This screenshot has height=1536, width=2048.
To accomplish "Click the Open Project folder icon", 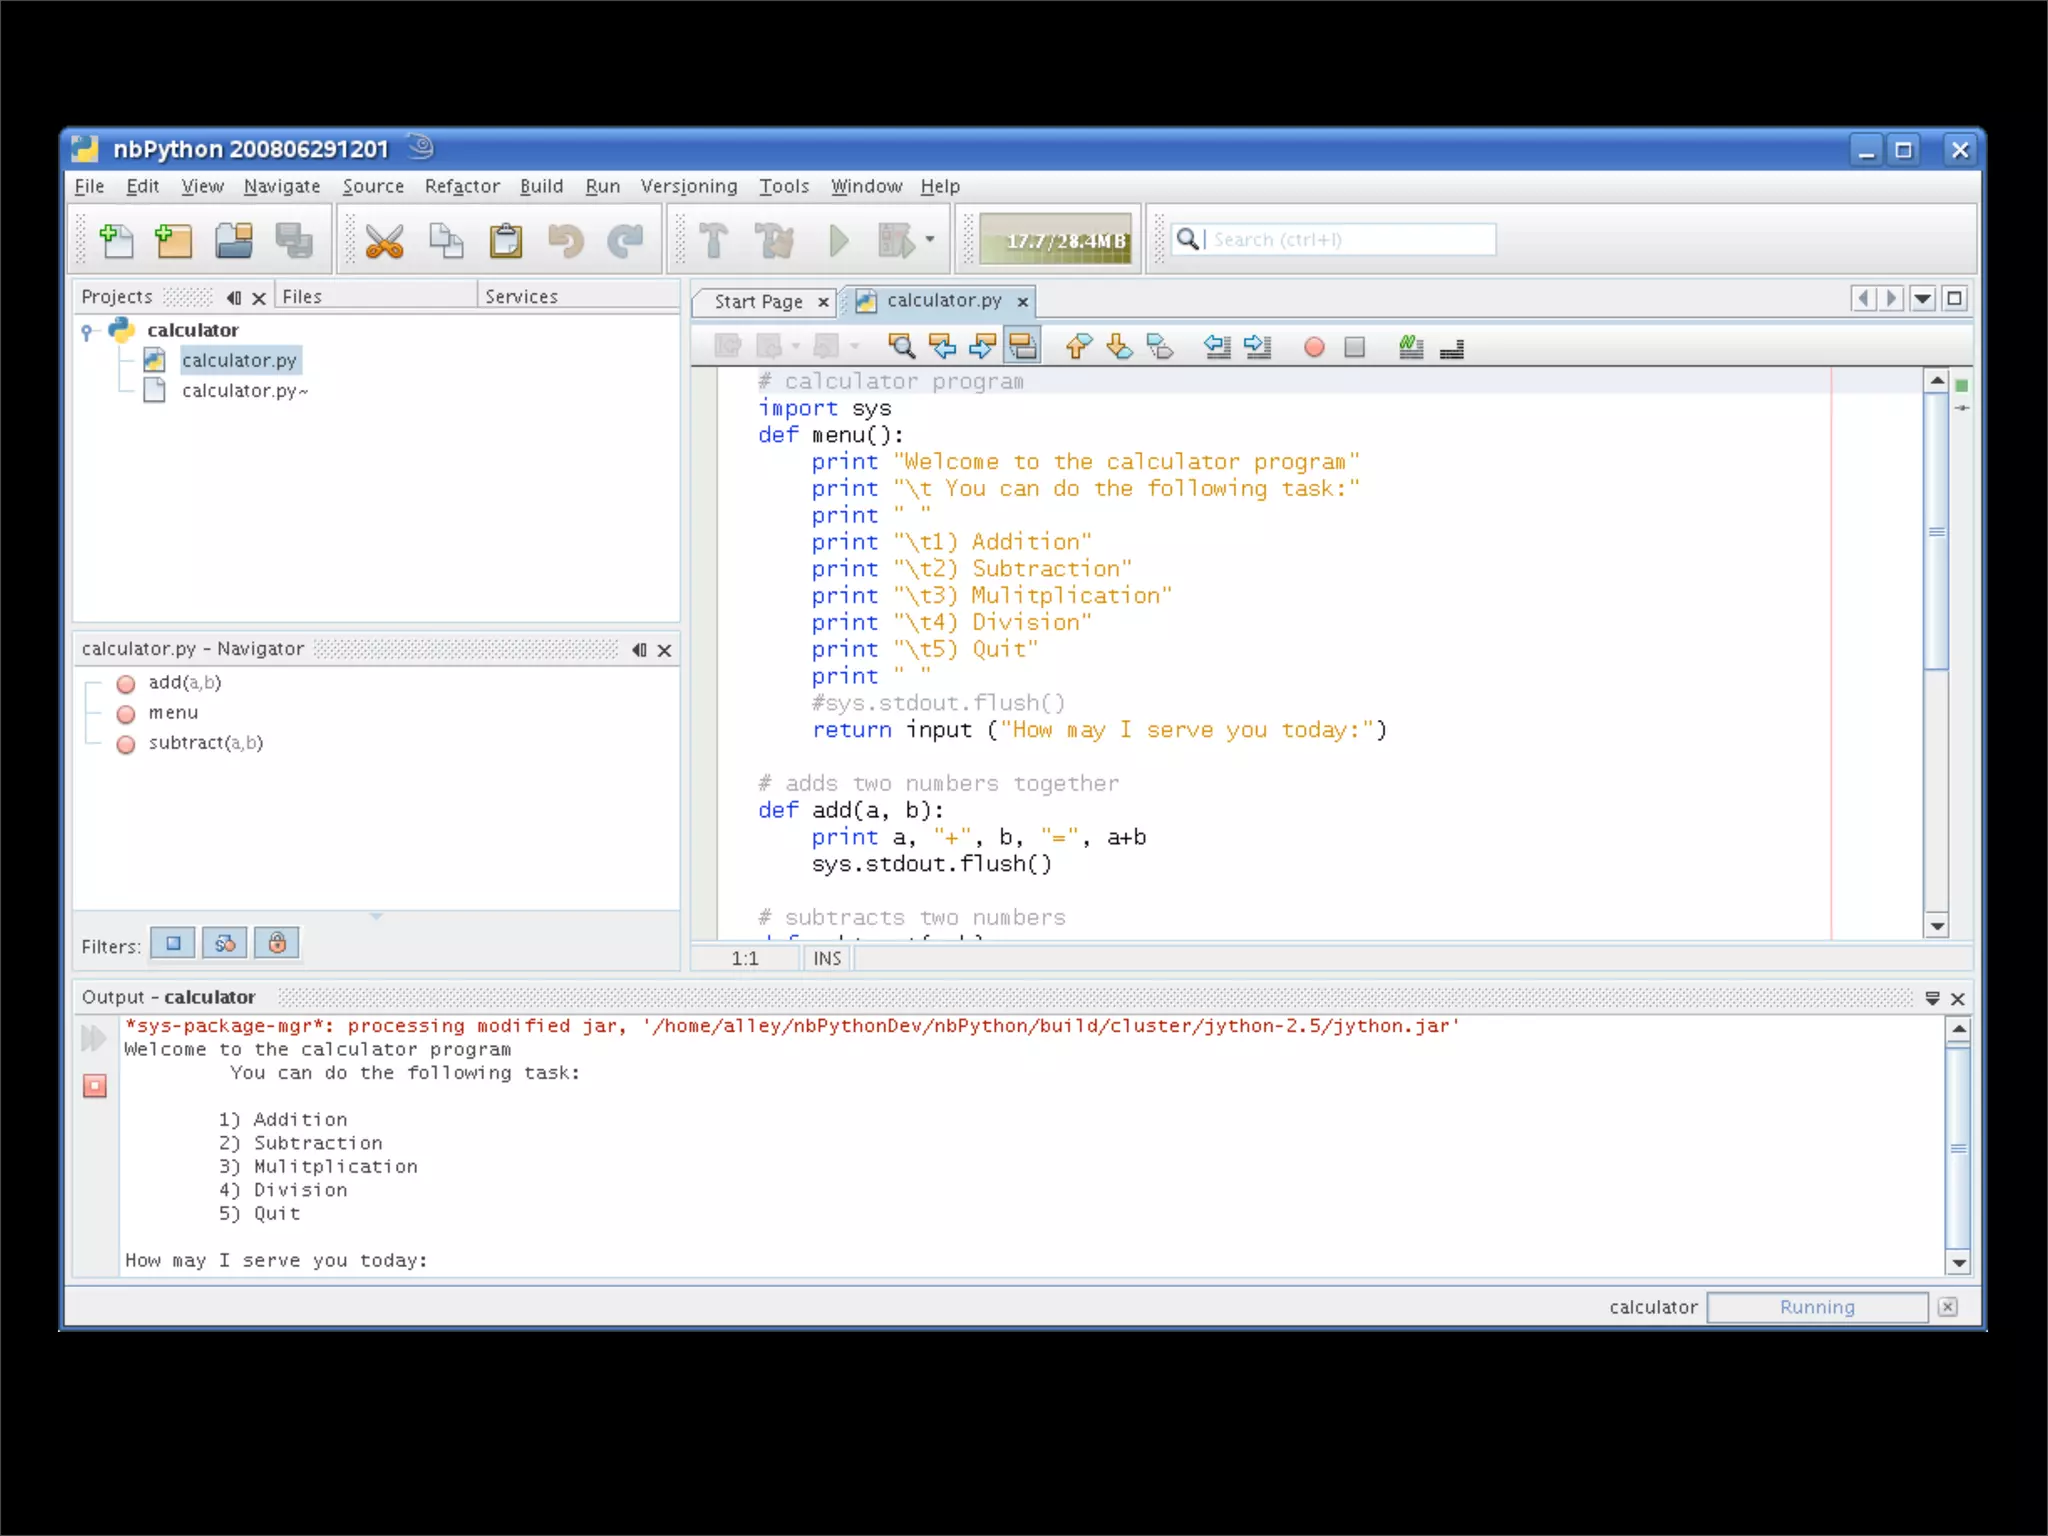I will click(x=234, y=241).
